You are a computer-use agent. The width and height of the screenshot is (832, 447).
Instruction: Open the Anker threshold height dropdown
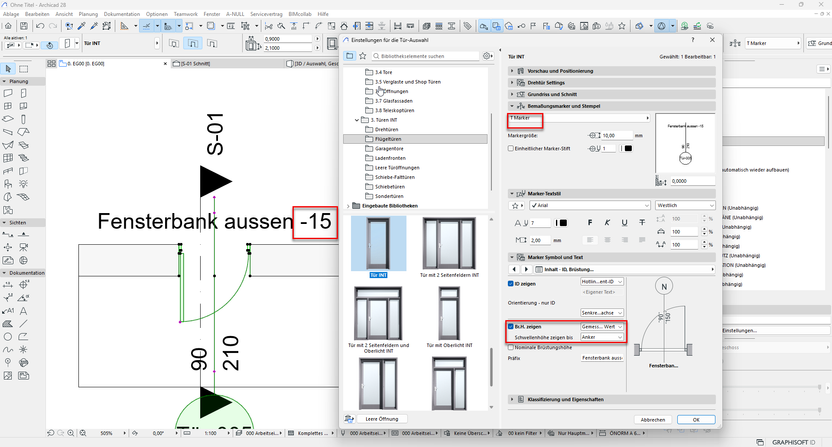[602, 337]
